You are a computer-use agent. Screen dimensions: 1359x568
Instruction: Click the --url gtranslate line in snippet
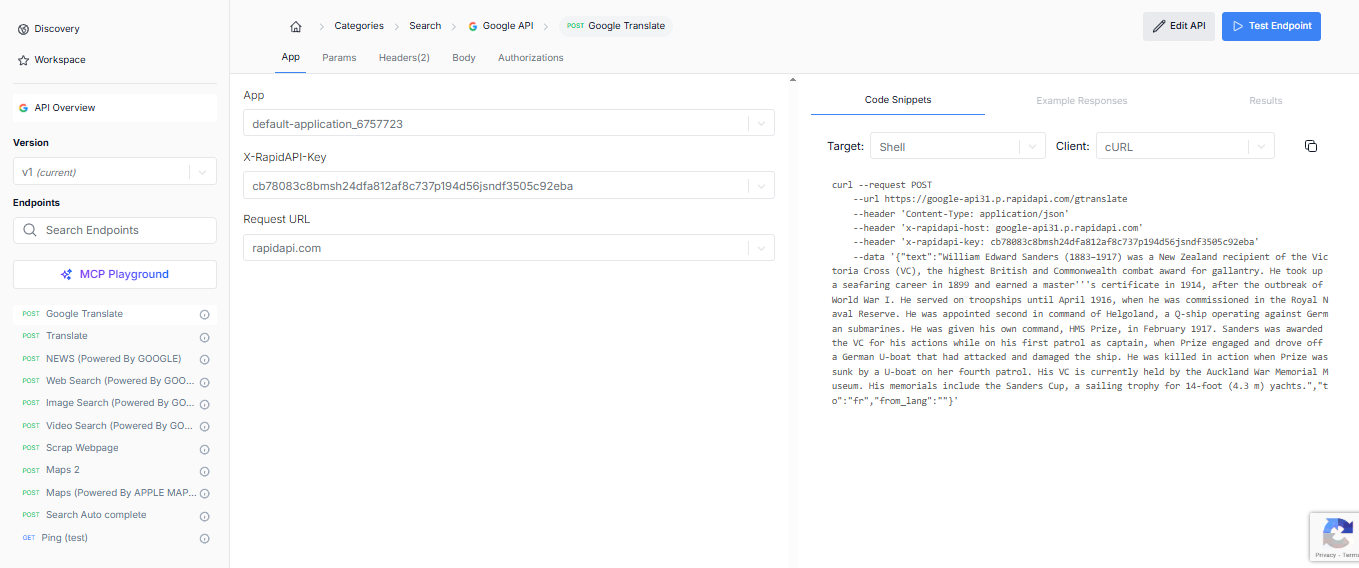click(x=990, y=199)
